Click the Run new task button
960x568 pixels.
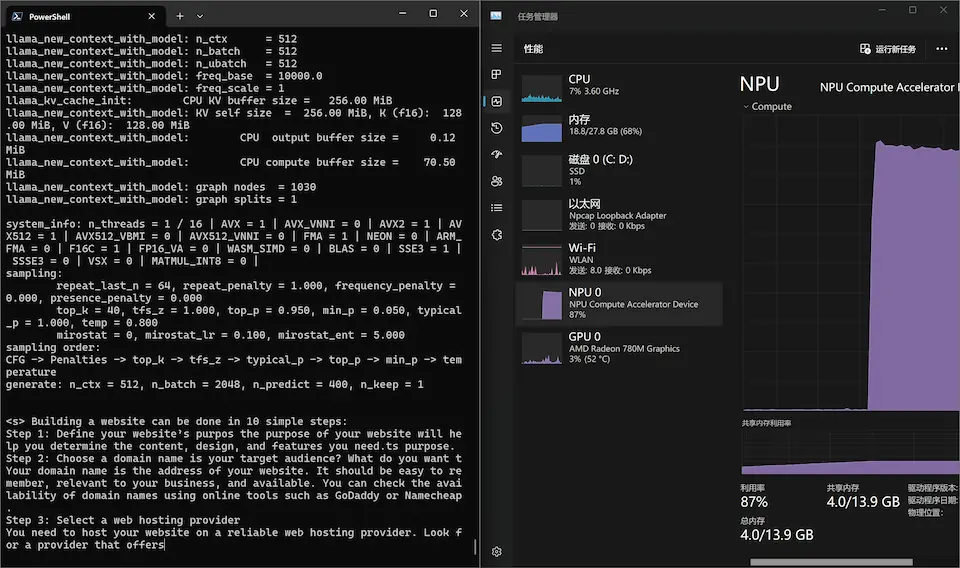[888, 49]
